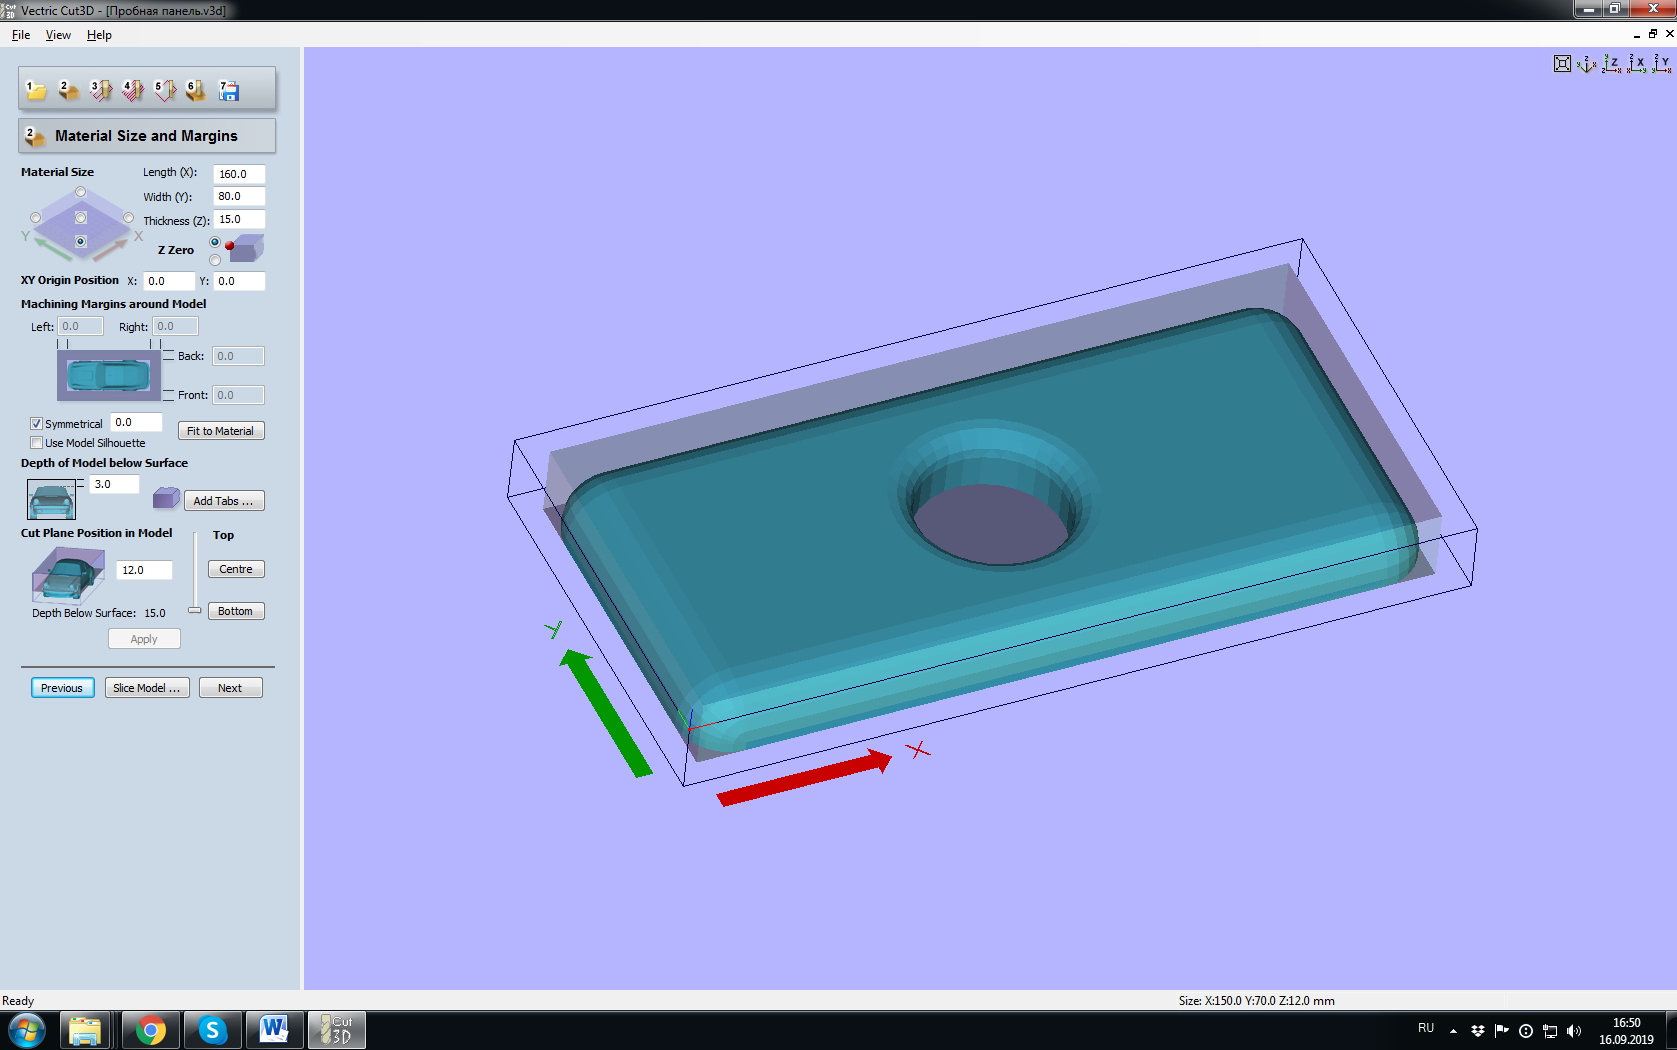Click the machining margins car thumbnail

point(109,375)
